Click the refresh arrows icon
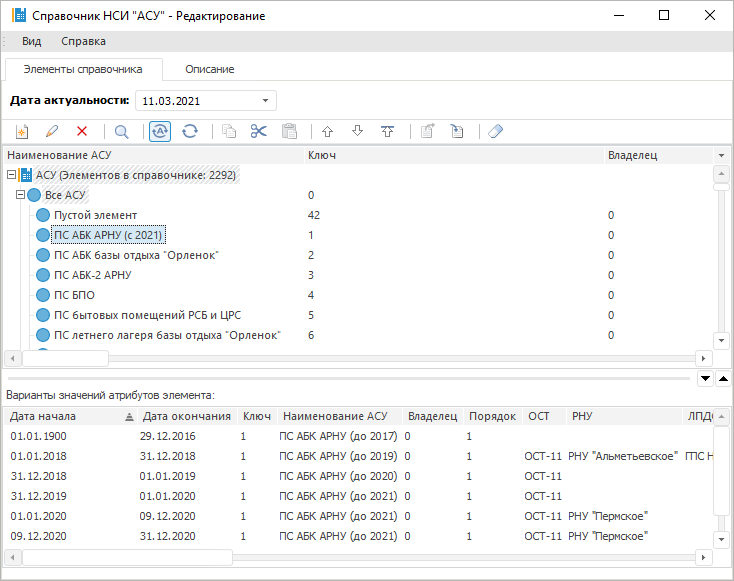The image size is (734, 581). (x=190, y=131)
